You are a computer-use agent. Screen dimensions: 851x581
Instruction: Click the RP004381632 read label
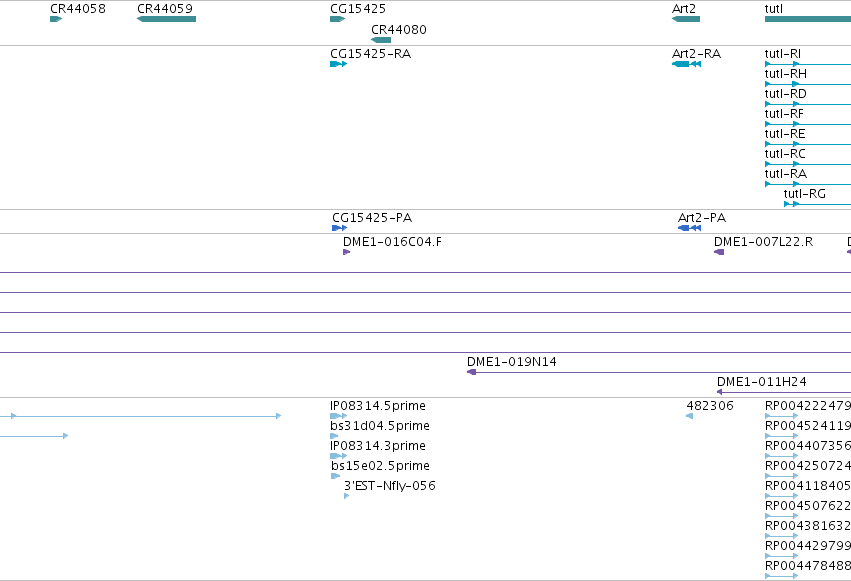click(808, 526)
